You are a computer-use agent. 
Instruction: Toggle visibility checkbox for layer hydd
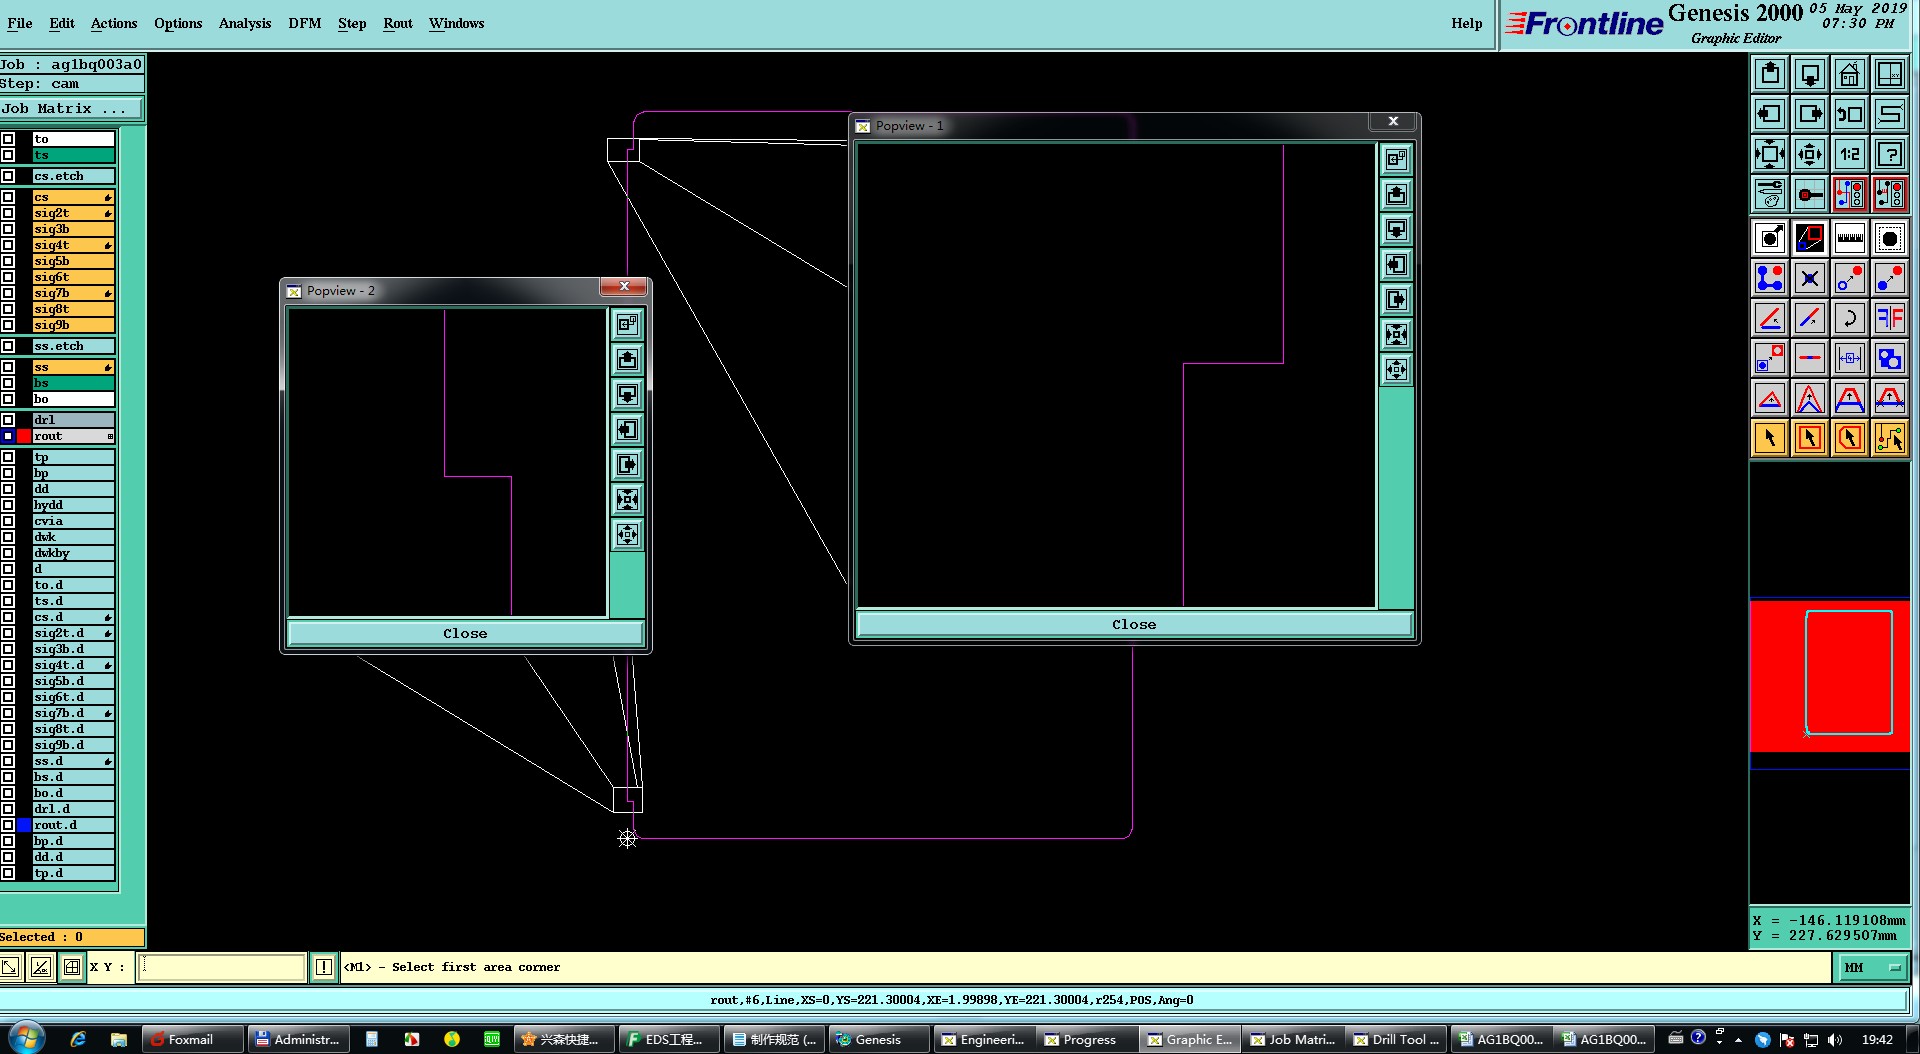coord(8,505)
